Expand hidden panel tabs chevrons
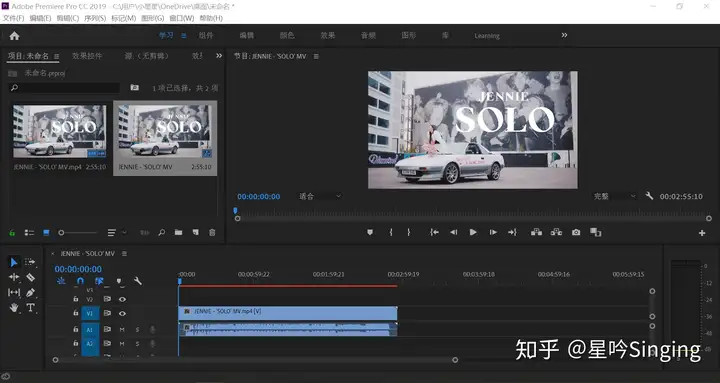Viewport: 720px width, 383px height. (x=219, y=56)
